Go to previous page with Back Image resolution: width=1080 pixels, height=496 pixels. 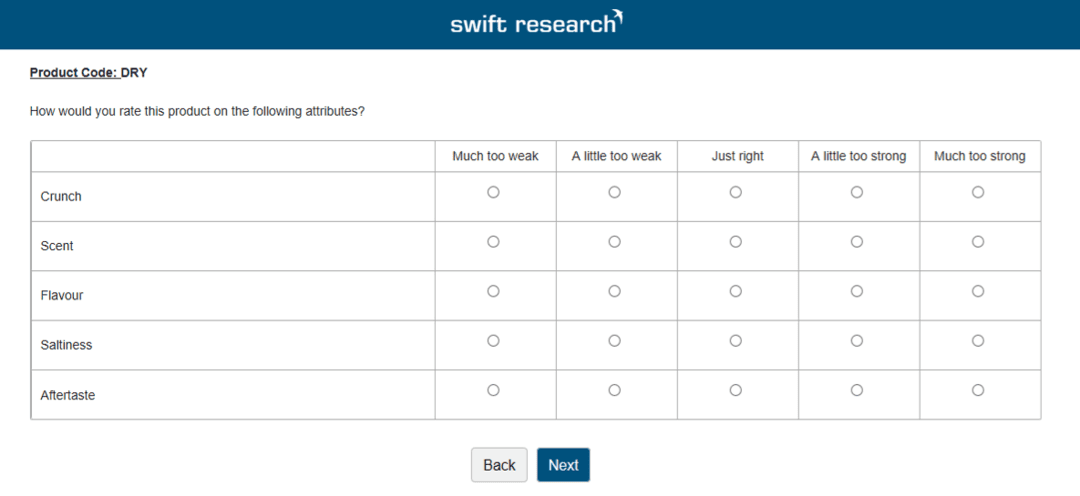[x=499, y=465]
